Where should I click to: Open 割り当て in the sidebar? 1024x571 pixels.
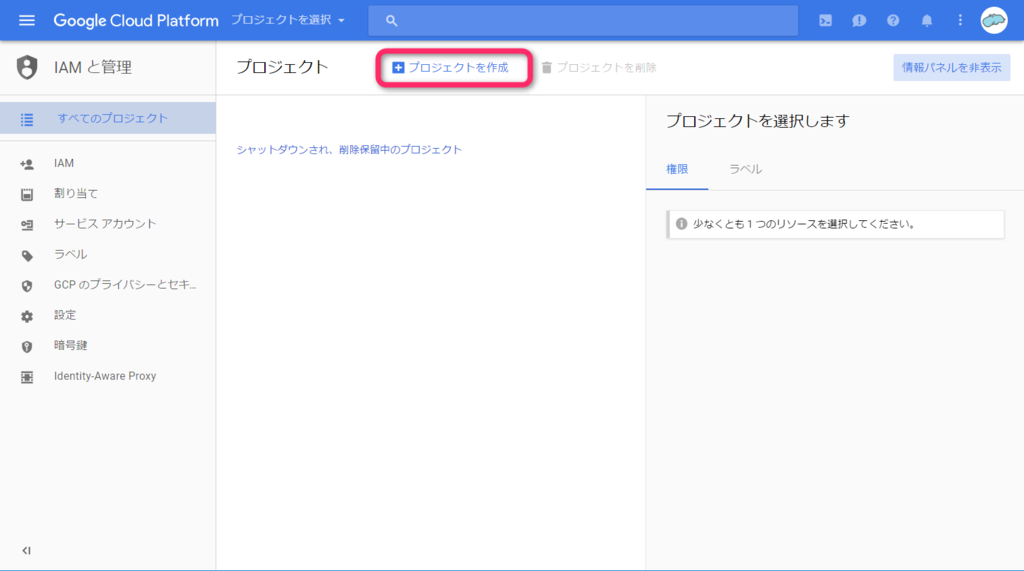tap(76, 193)
